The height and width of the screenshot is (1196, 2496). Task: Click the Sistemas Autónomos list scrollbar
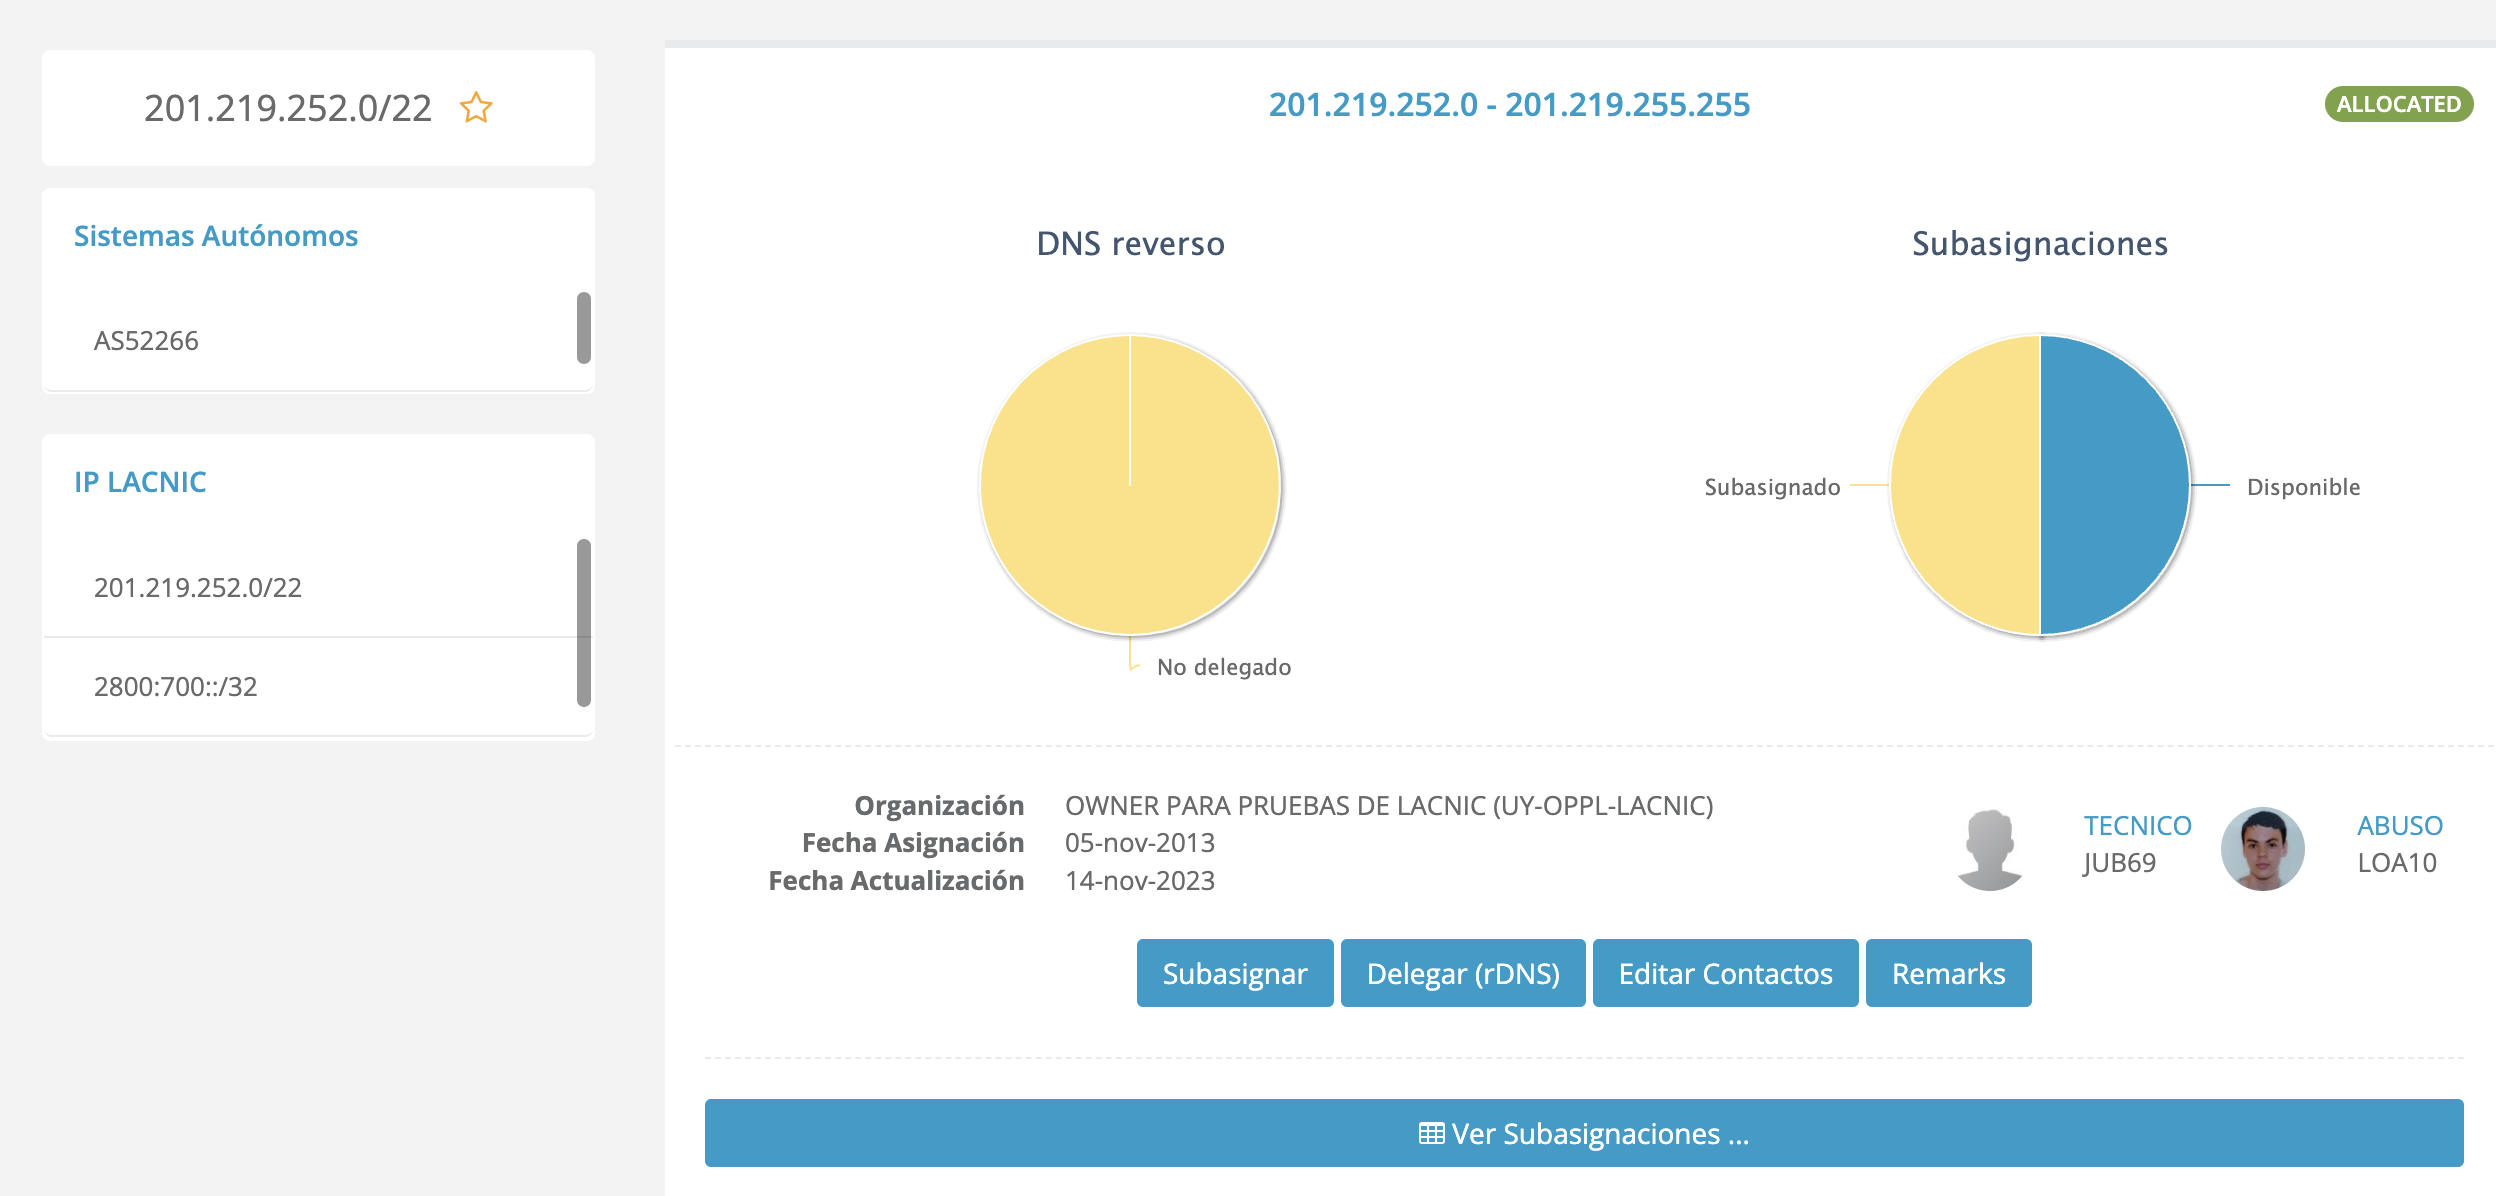point(583,328)
